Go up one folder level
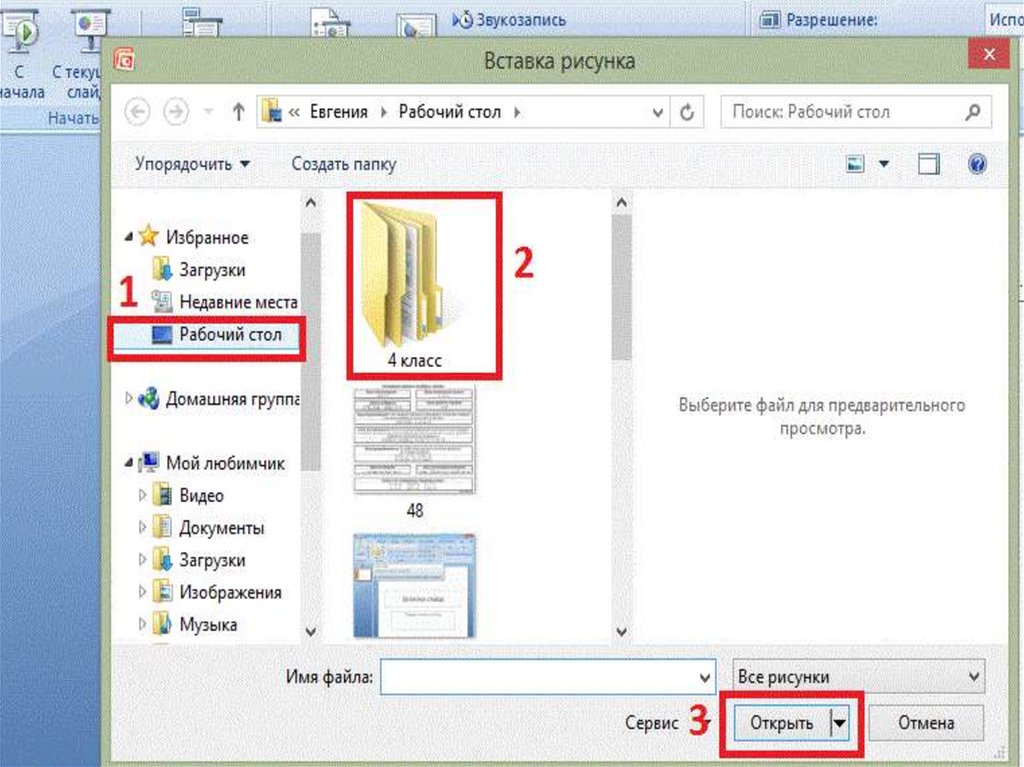The height and width of the screenshot is (767, 1024). coord(238,112)
